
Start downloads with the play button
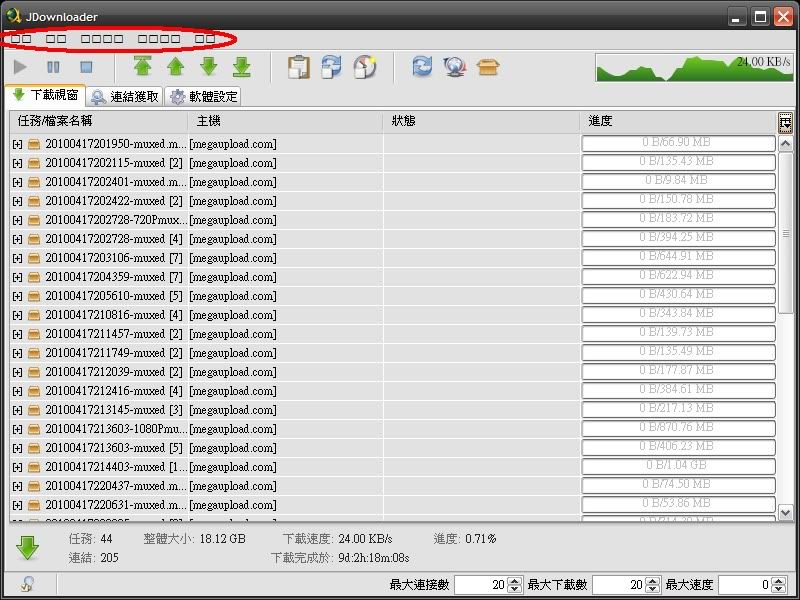click(x=20, y=66)
